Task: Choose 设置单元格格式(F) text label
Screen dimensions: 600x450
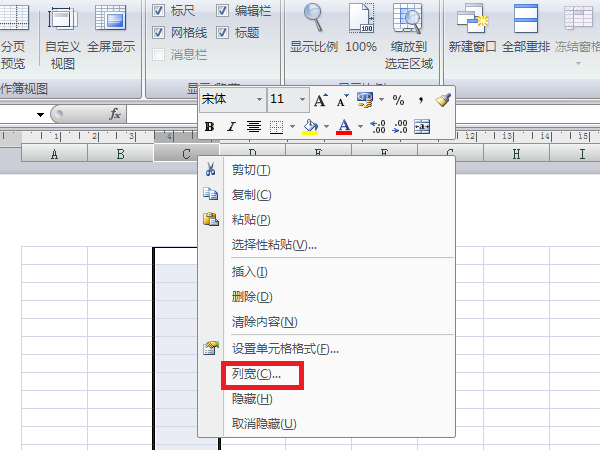Action: (x=285, y=349)
